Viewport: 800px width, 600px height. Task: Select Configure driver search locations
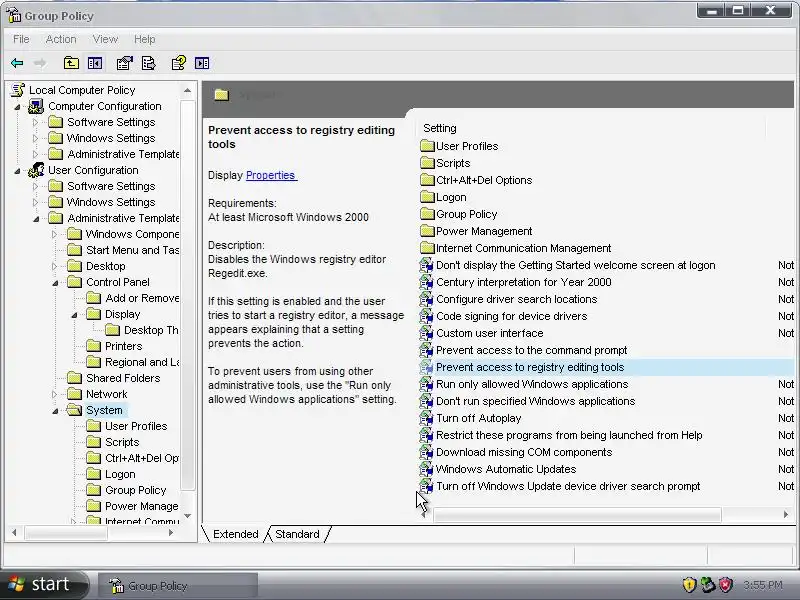(516, 299)
